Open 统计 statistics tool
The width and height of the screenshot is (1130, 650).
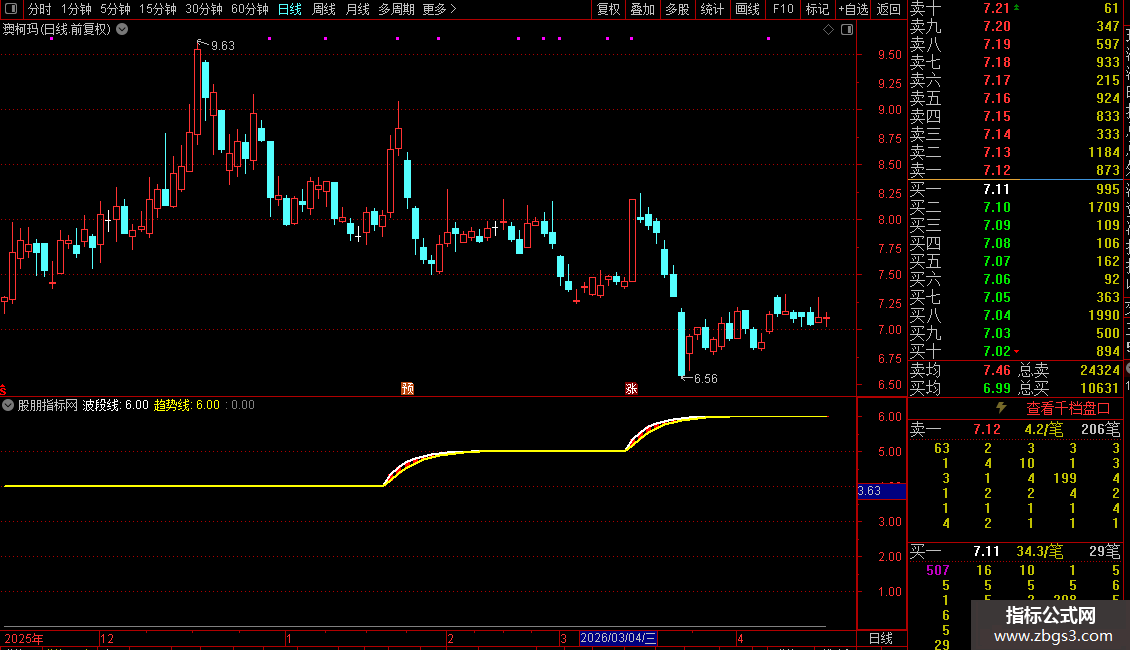[712, 9]
